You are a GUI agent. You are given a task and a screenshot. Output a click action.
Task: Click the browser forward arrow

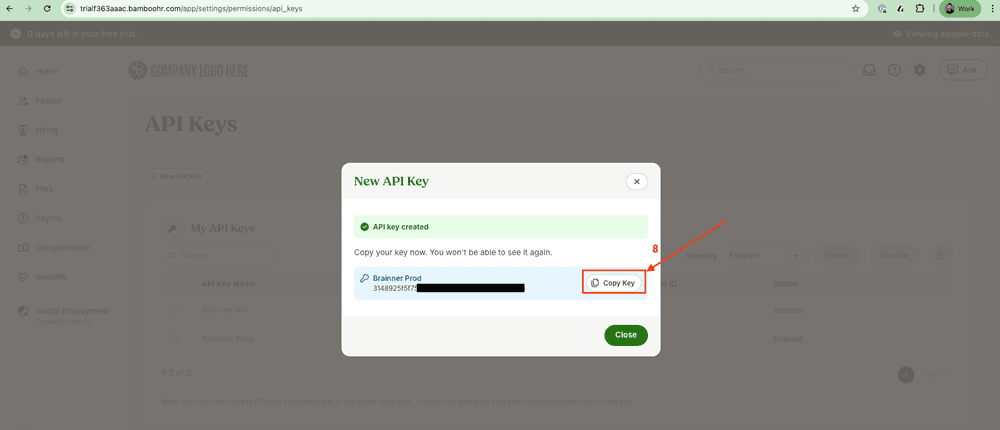pos(28,9)
